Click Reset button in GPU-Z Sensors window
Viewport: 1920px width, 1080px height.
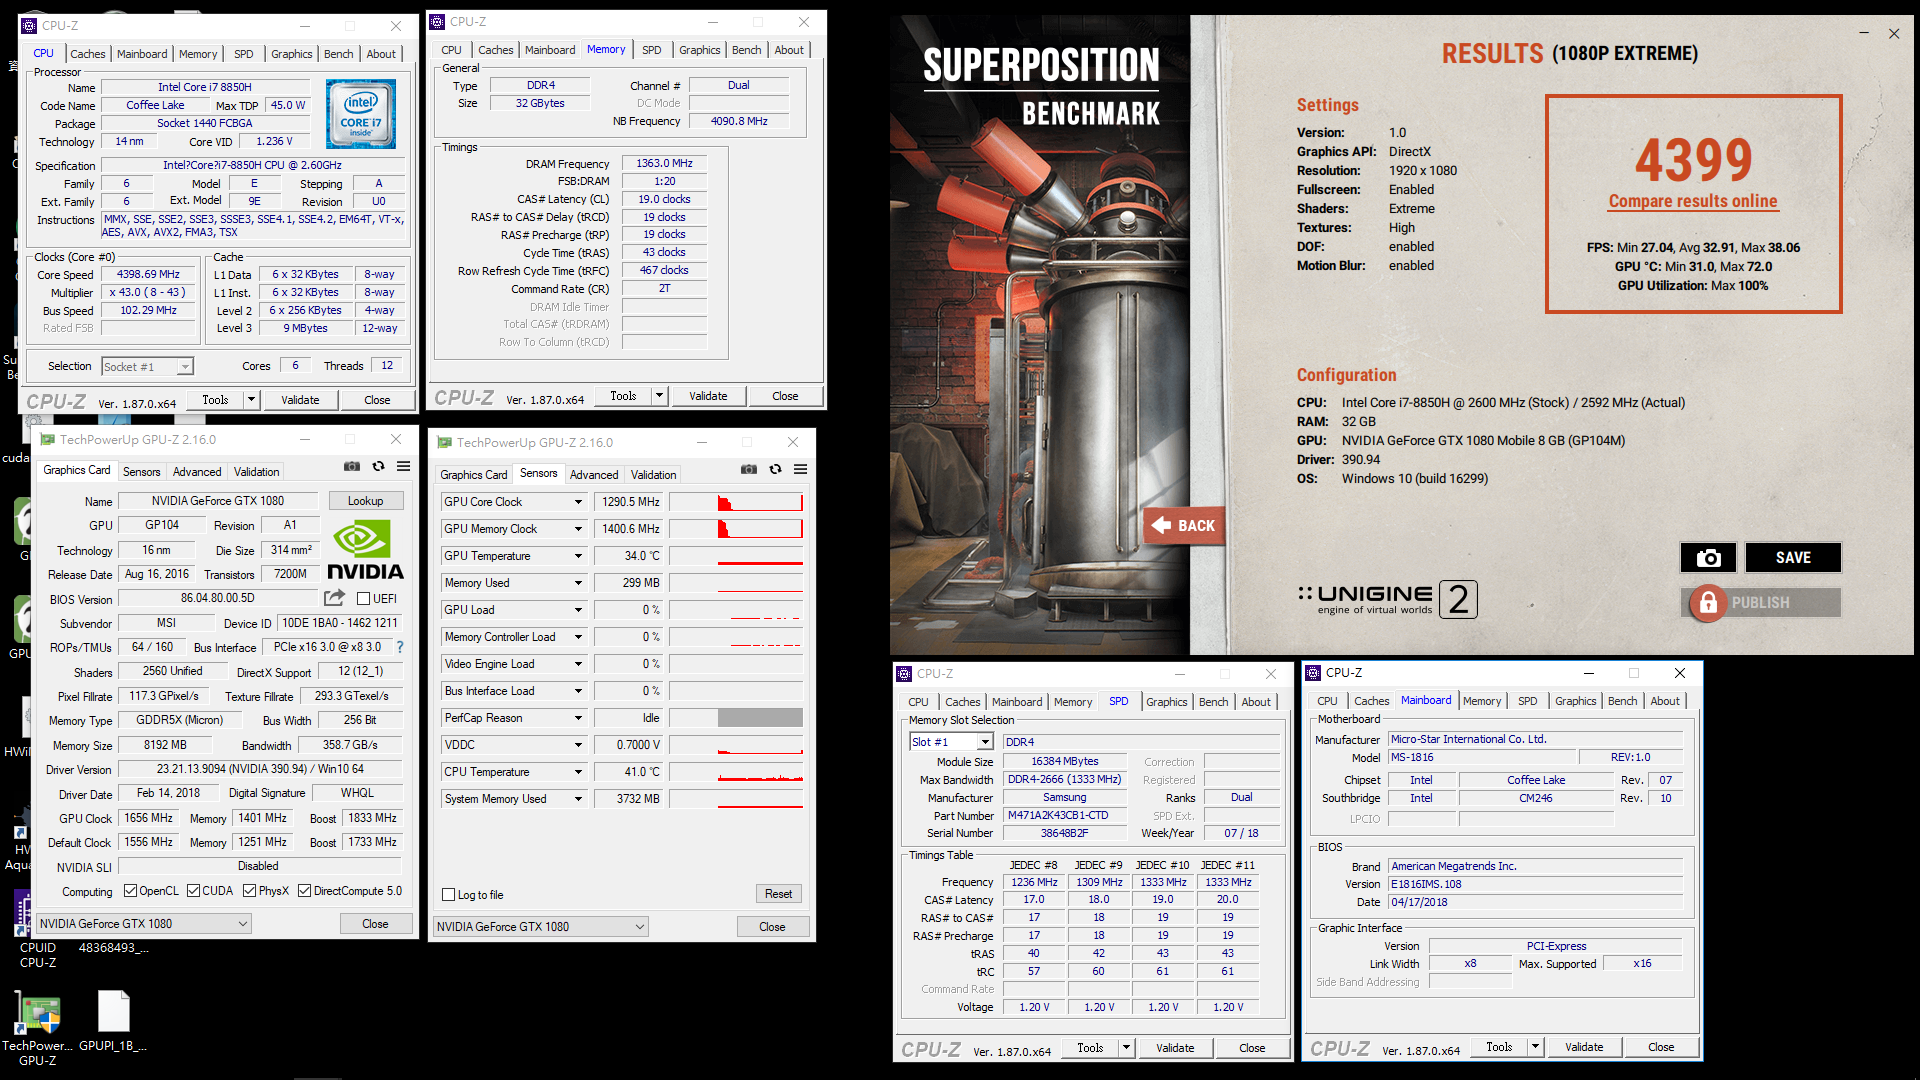click(778, 894)
